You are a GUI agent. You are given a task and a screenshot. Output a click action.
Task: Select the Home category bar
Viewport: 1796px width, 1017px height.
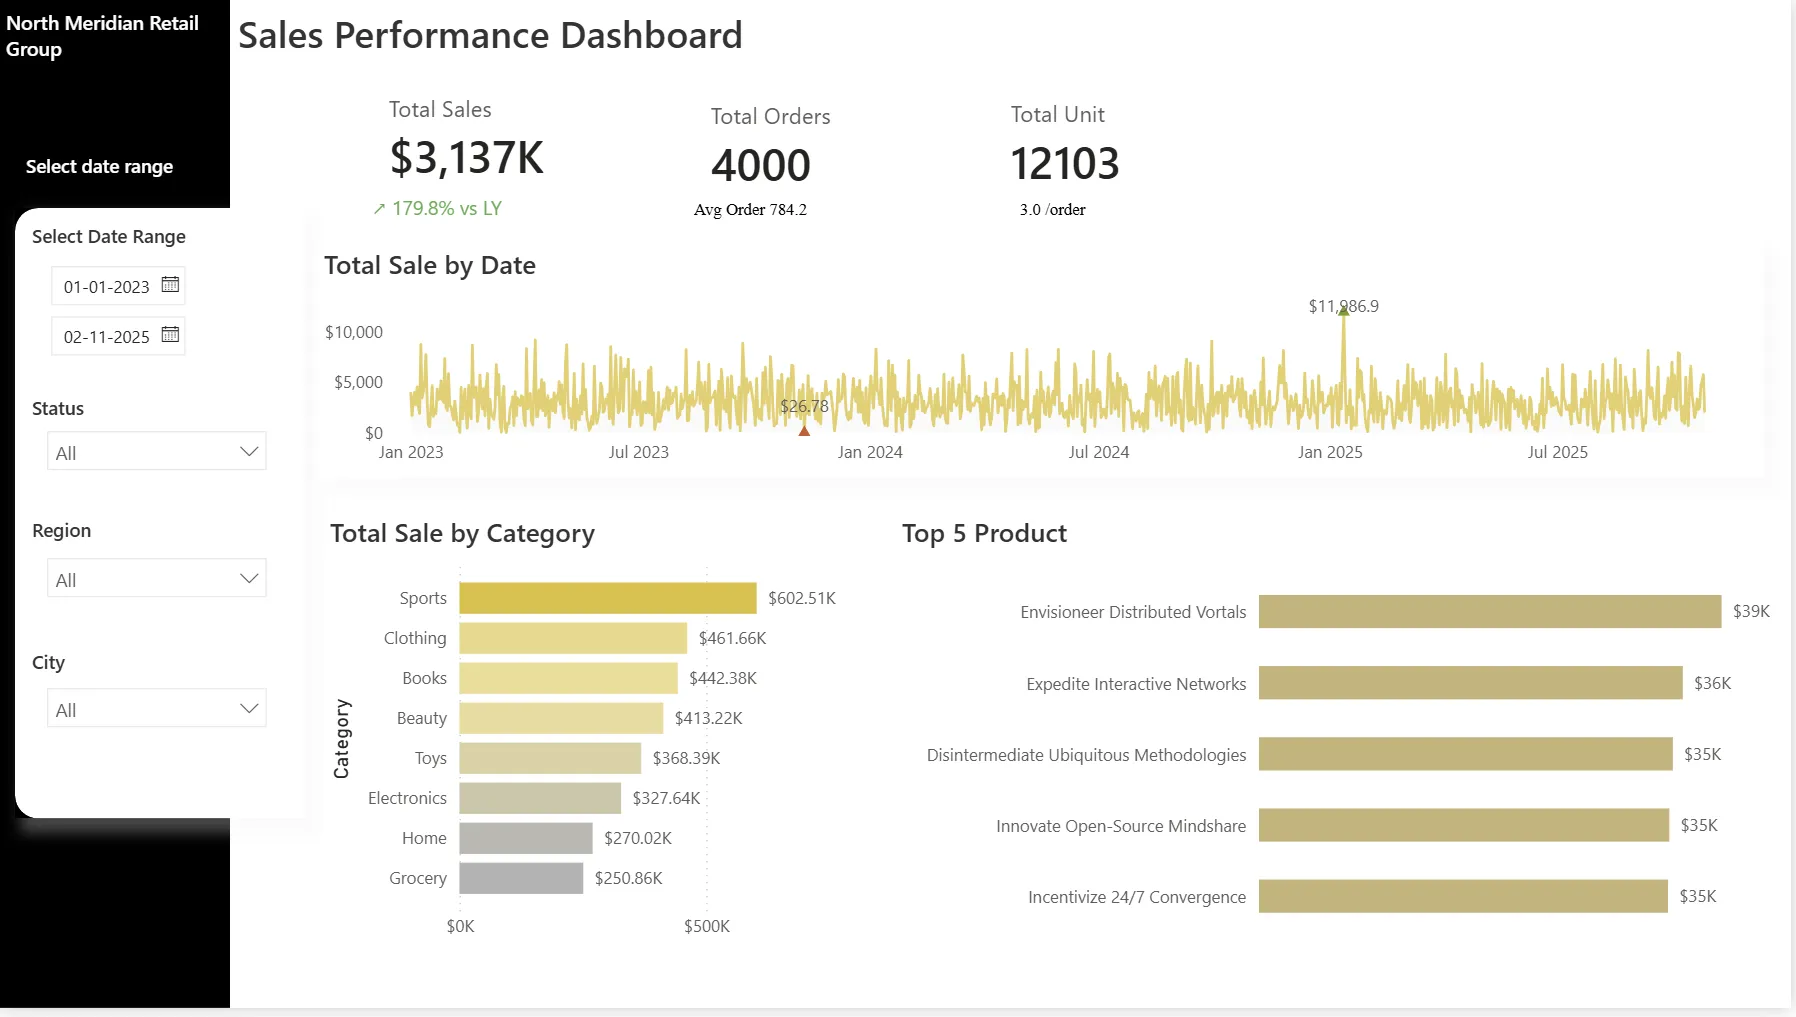tap(526, 838)
